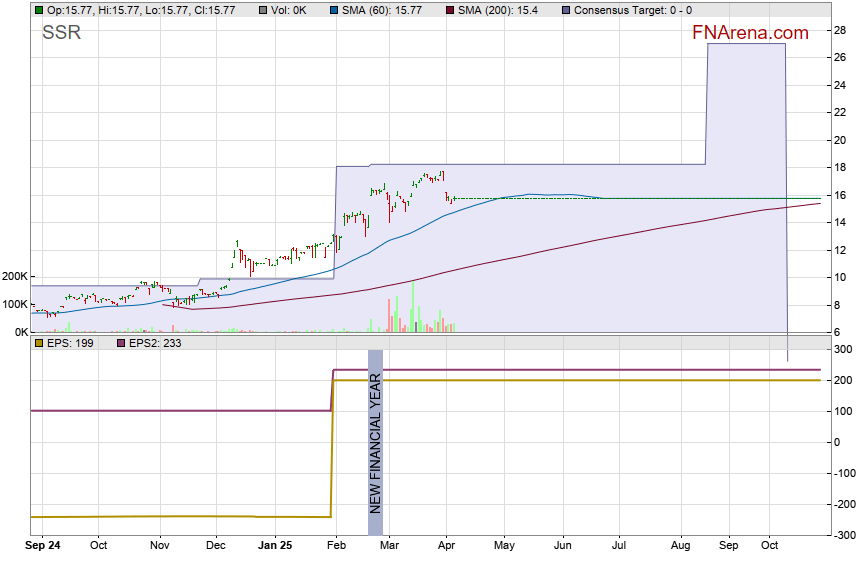Click the 28 price axis label
Viewport: 859px width, 566px height.
[x=841, y=30]
